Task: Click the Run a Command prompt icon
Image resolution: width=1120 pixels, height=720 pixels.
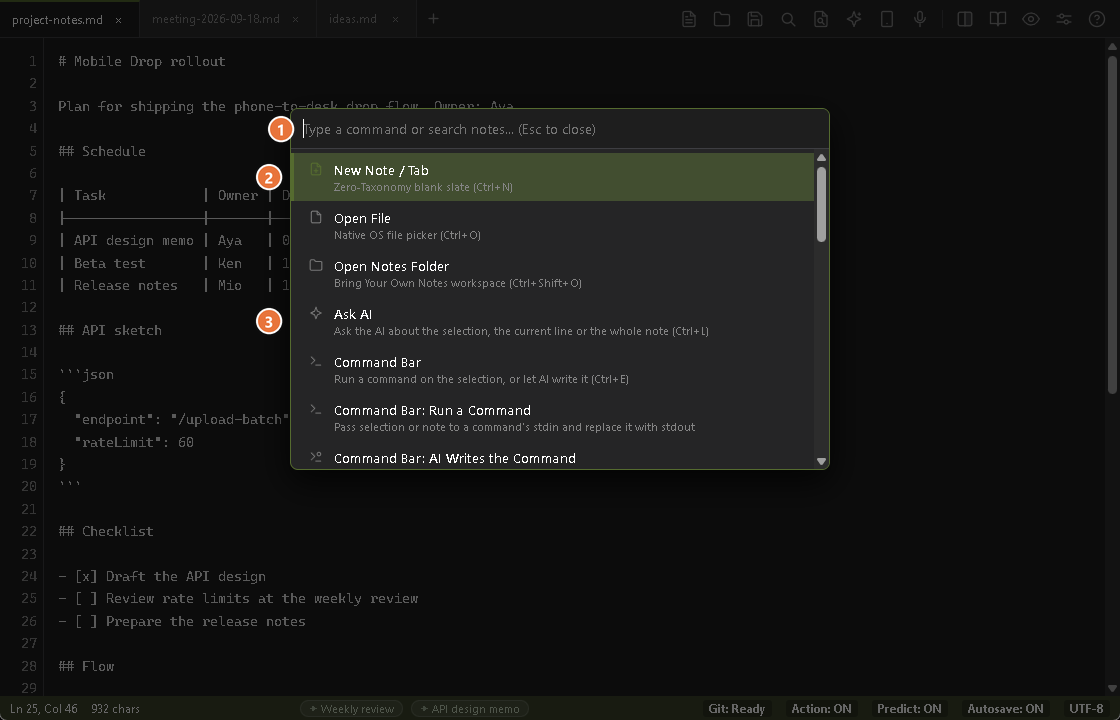Action: 316,409
